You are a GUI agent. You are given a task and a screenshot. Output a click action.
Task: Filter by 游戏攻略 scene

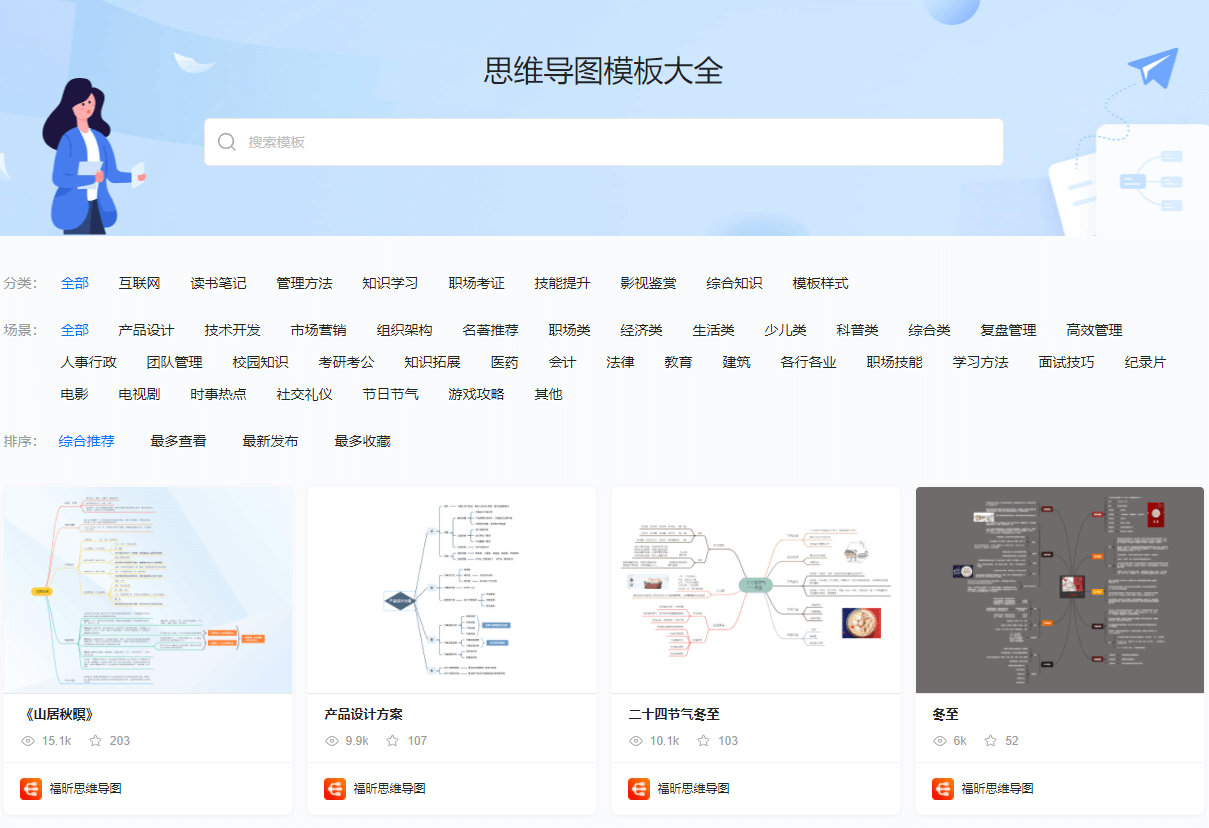476,394
